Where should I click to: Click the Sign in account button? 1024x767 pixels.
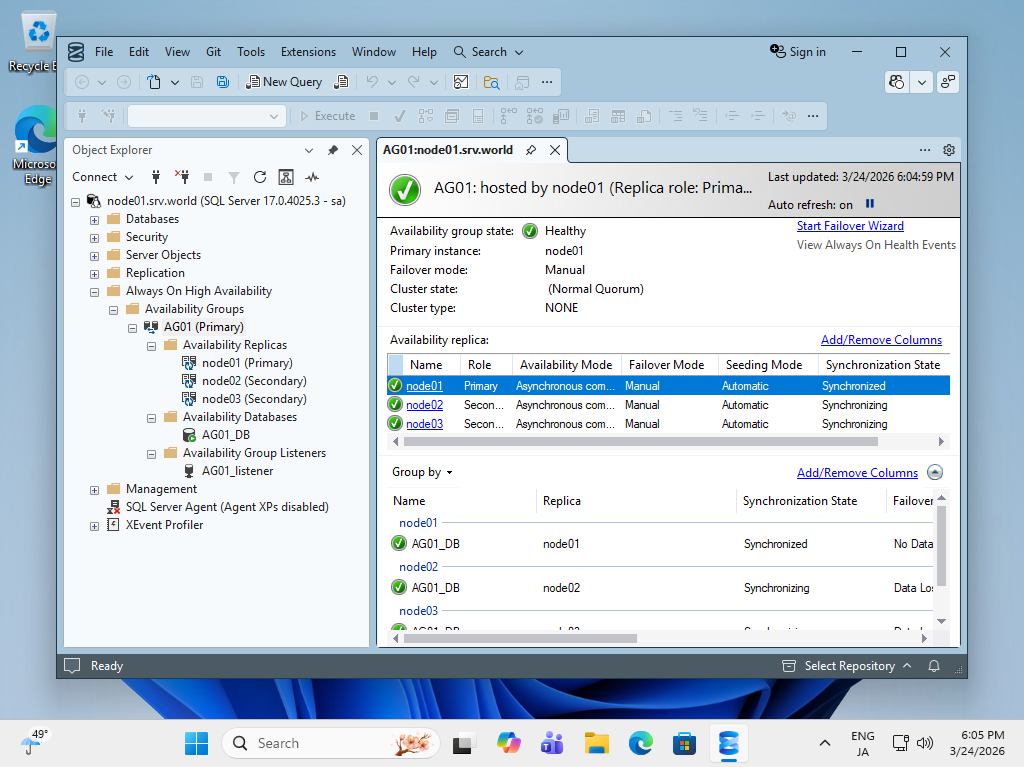click(x=798, y=52)
